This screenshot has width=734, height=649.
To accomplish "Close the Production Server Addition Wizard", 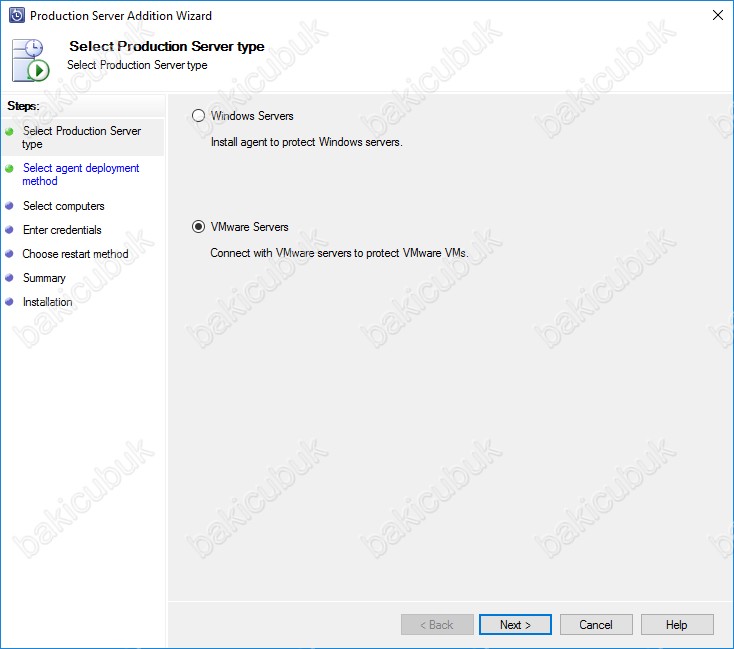I will pyautogui.click(x=718, y=15).
